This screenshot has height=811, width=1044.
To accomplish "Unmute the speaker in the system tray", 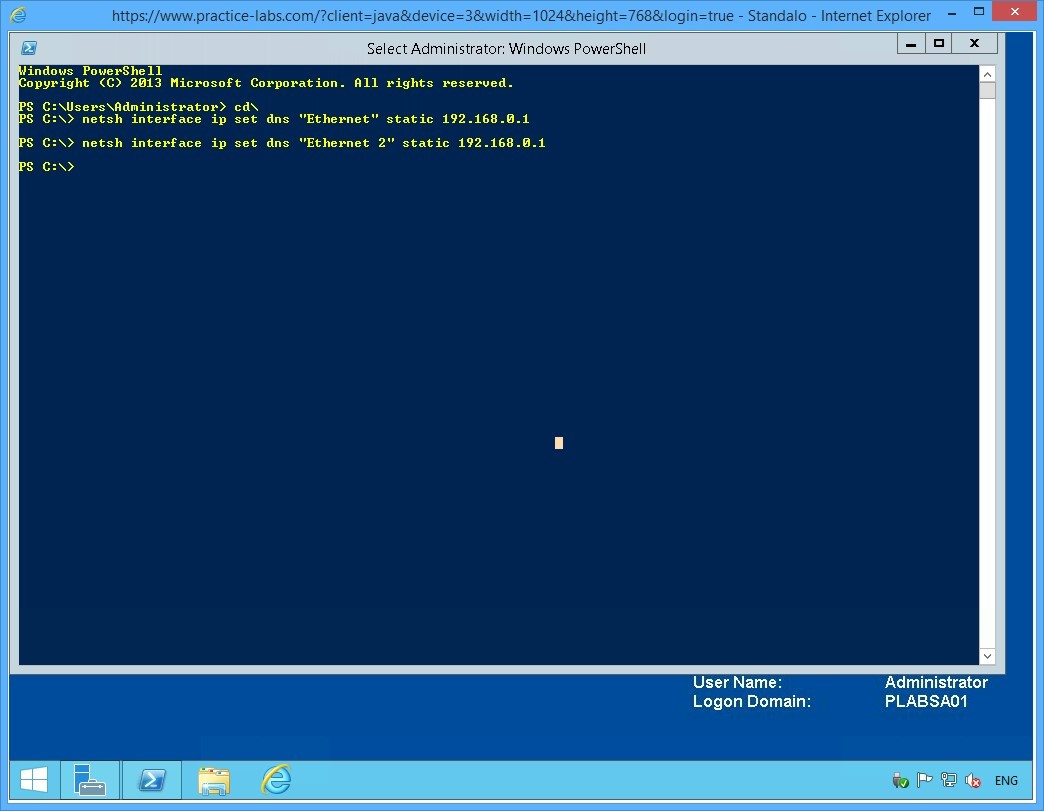I will coord(973,779).
